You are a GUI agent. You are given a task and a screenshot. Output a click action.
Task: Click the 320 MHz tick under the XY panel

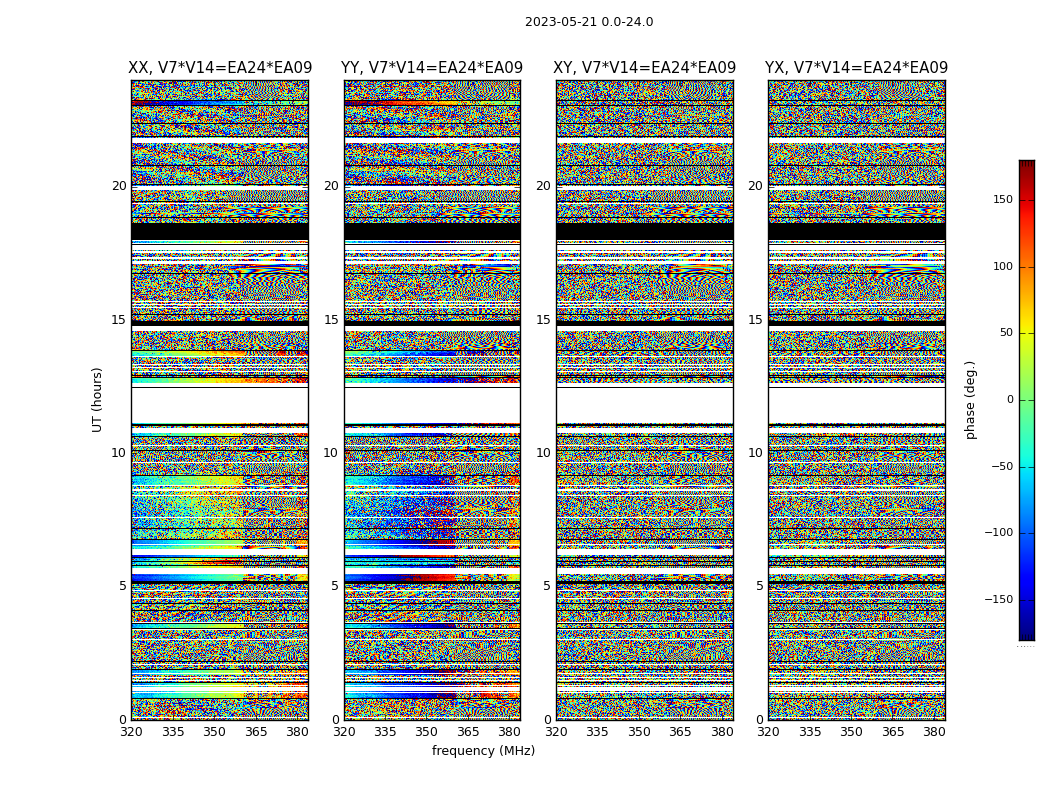[x=556, y=732]
